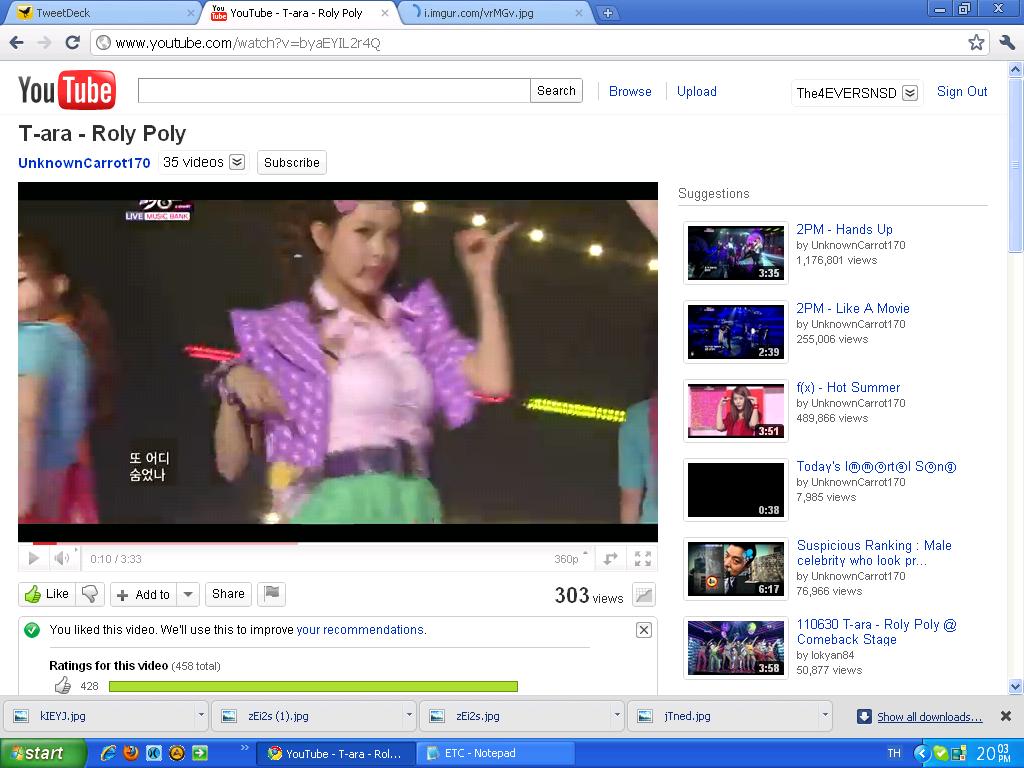Open Chrome wrench settings menu
The image size is (1024, 768).
coord(1007,43)
